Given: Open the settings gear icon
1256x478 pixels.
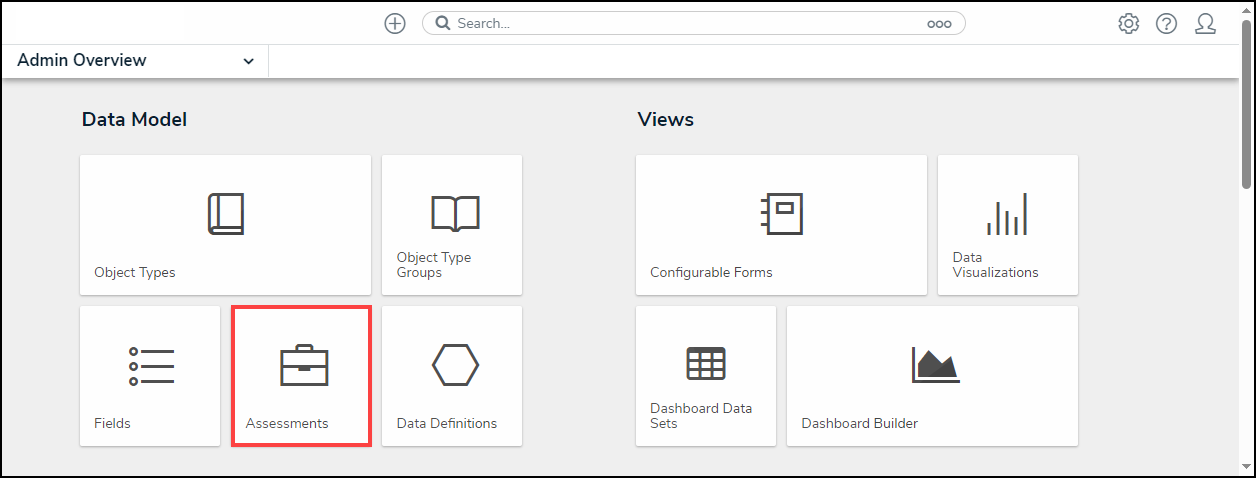Looking at the screenshot, I should tap(1129, 23).
